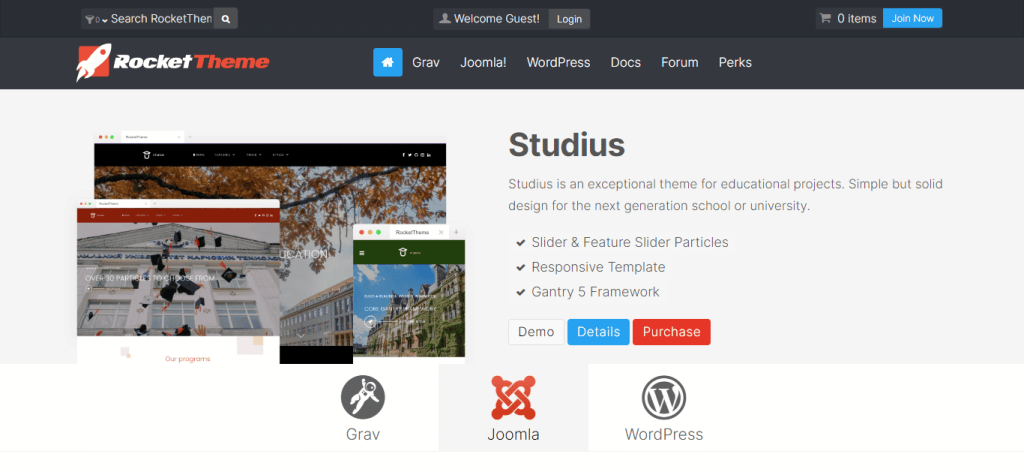
Task: Click the green-header mobile preview thumbnail
Action: pyautogui.click(x=409, y=292)
